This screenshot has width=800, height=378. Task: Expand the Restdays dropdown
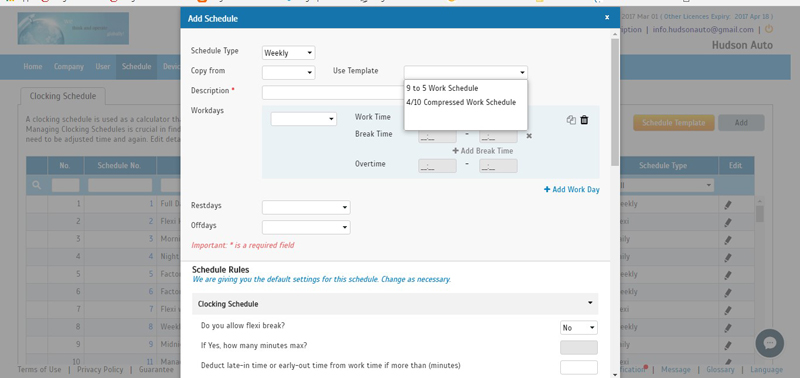306,208
